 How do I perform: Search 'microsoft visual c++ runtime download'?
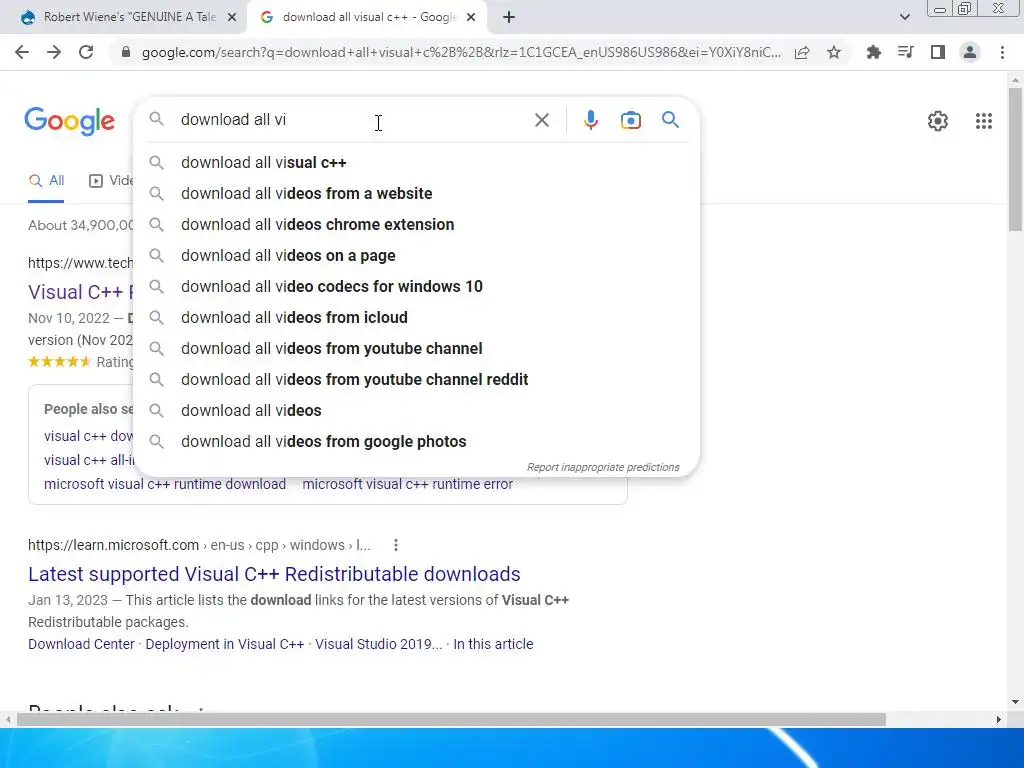(x=165, y=485)
